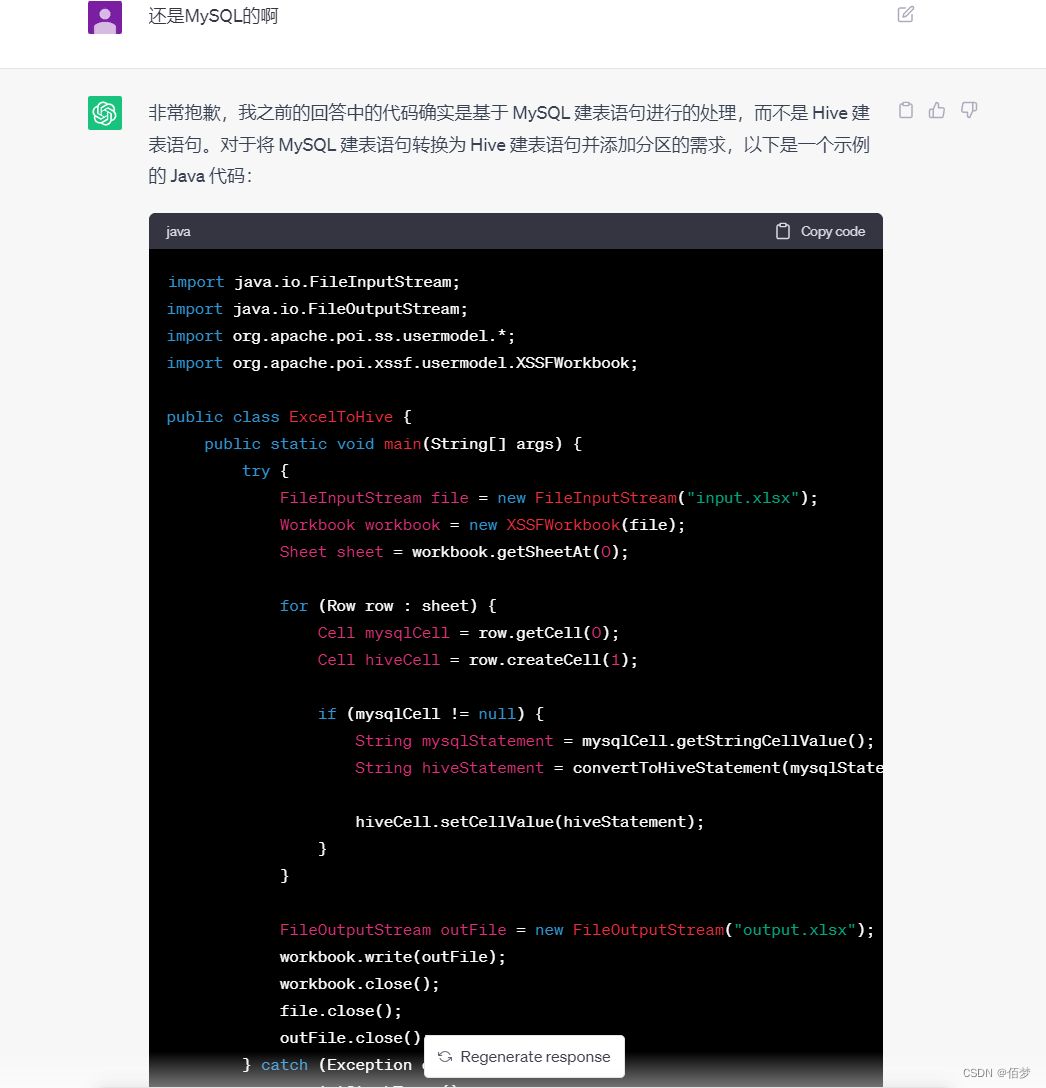Click the XSSFWorkbook import line

402,364
